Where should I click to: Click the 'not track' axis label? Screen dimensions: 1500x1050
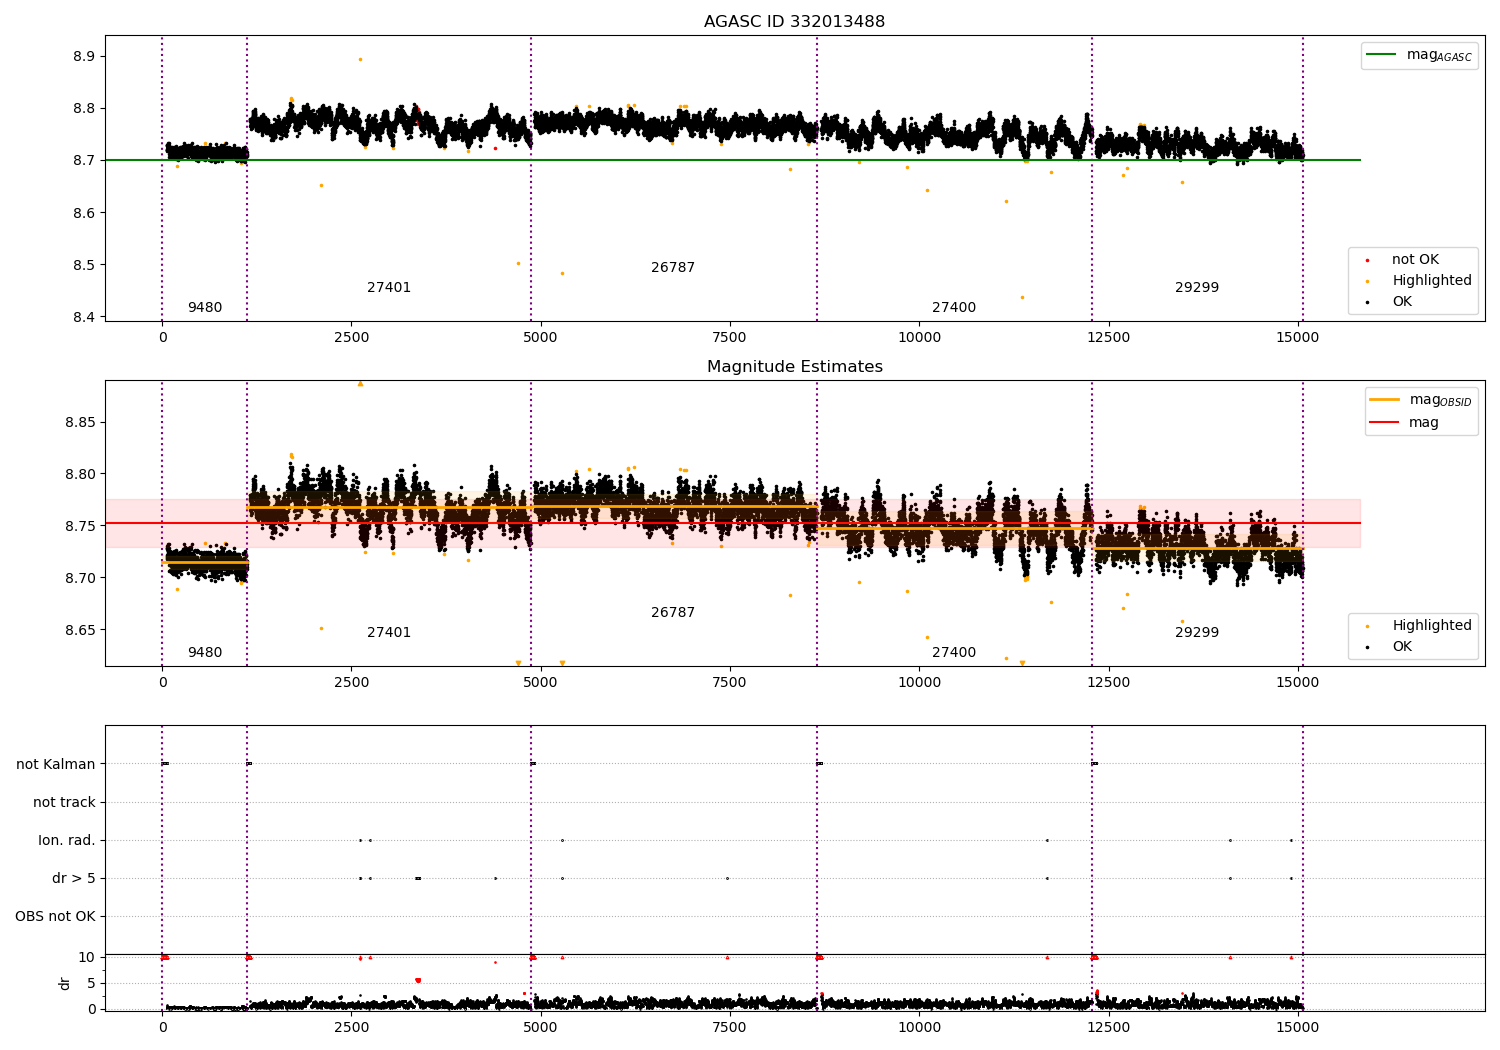point(64,802)
